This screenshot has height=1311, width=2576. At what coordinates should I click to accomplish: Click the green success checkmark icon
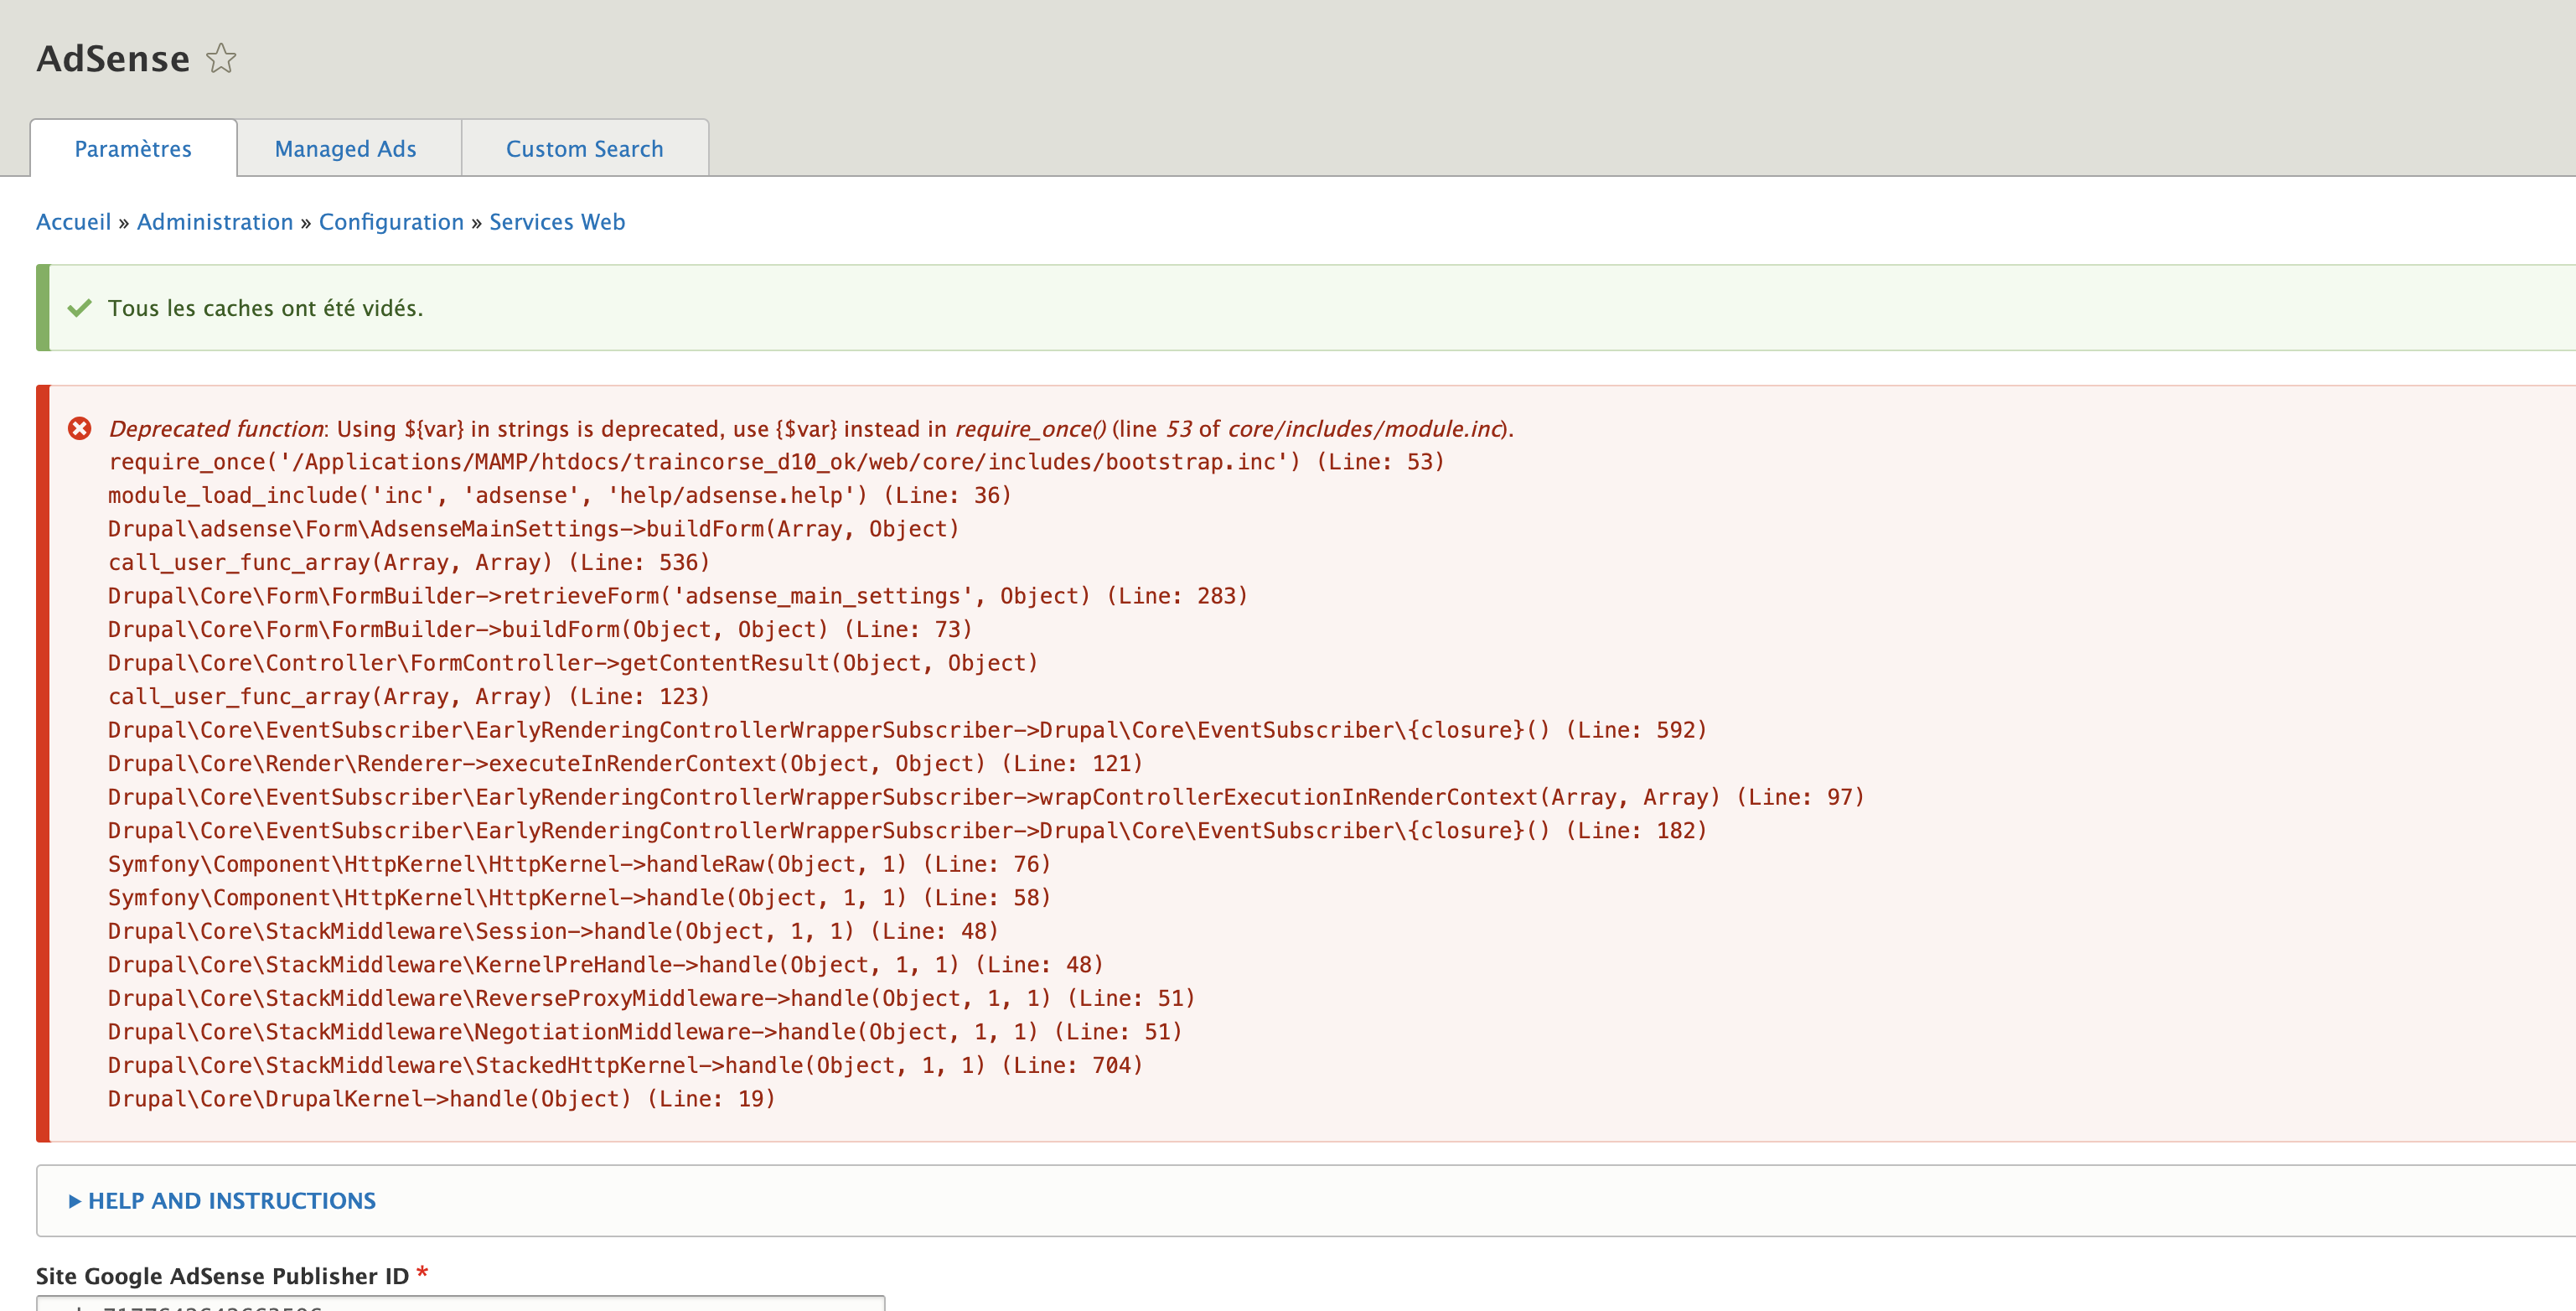coord(80,308)
